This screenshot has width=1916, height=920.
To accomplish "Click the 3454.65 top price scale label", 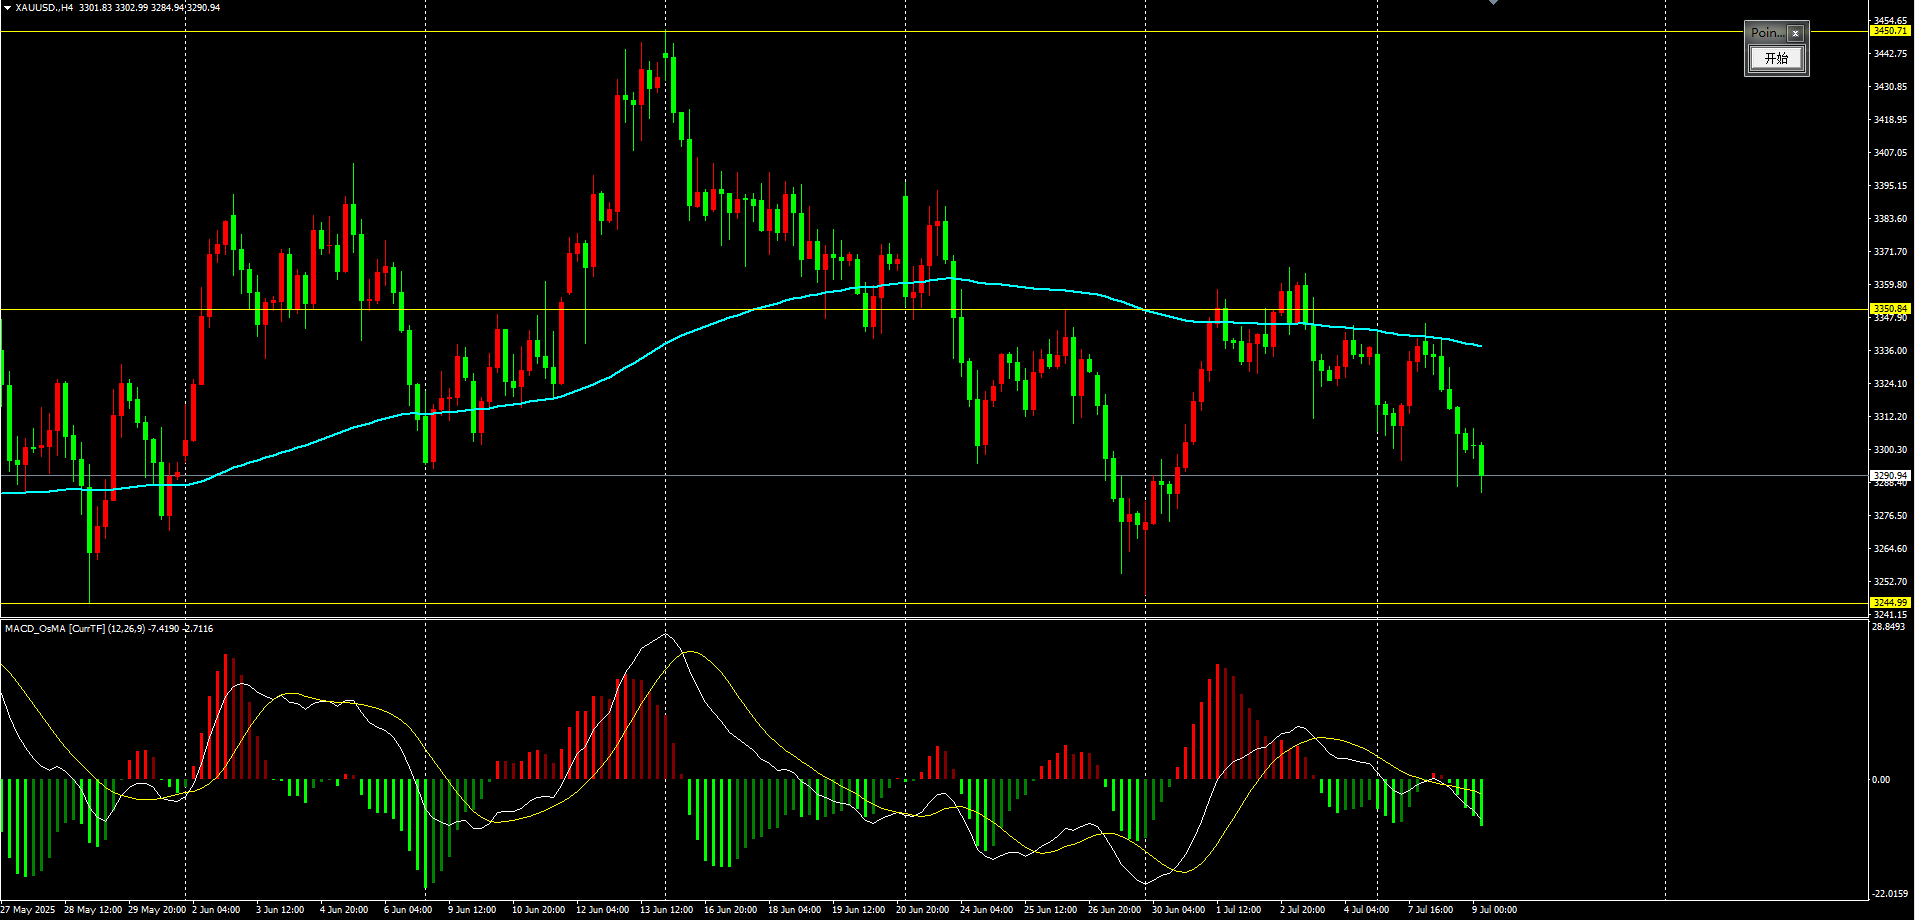I will coord(1890,20).
